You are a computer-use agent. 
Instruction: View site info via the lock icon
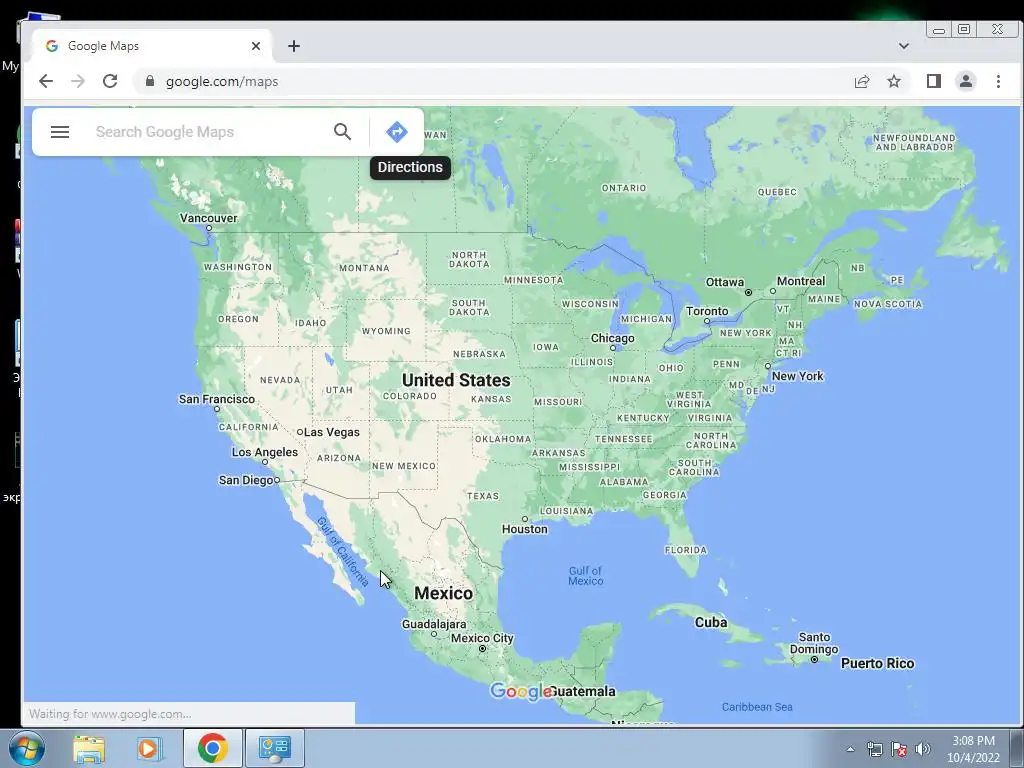pyautogui.click(x=150, y=81)
